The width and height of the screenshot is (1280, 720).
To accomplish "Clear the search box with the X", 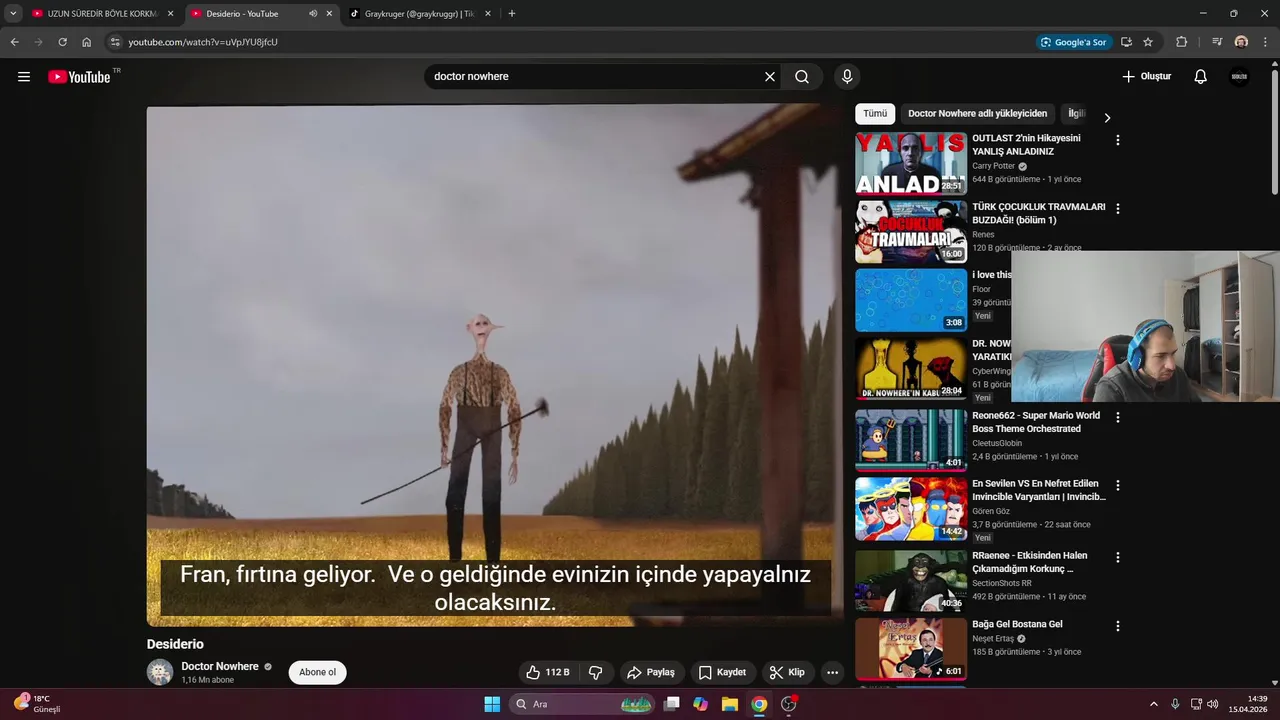I will 770,77.
